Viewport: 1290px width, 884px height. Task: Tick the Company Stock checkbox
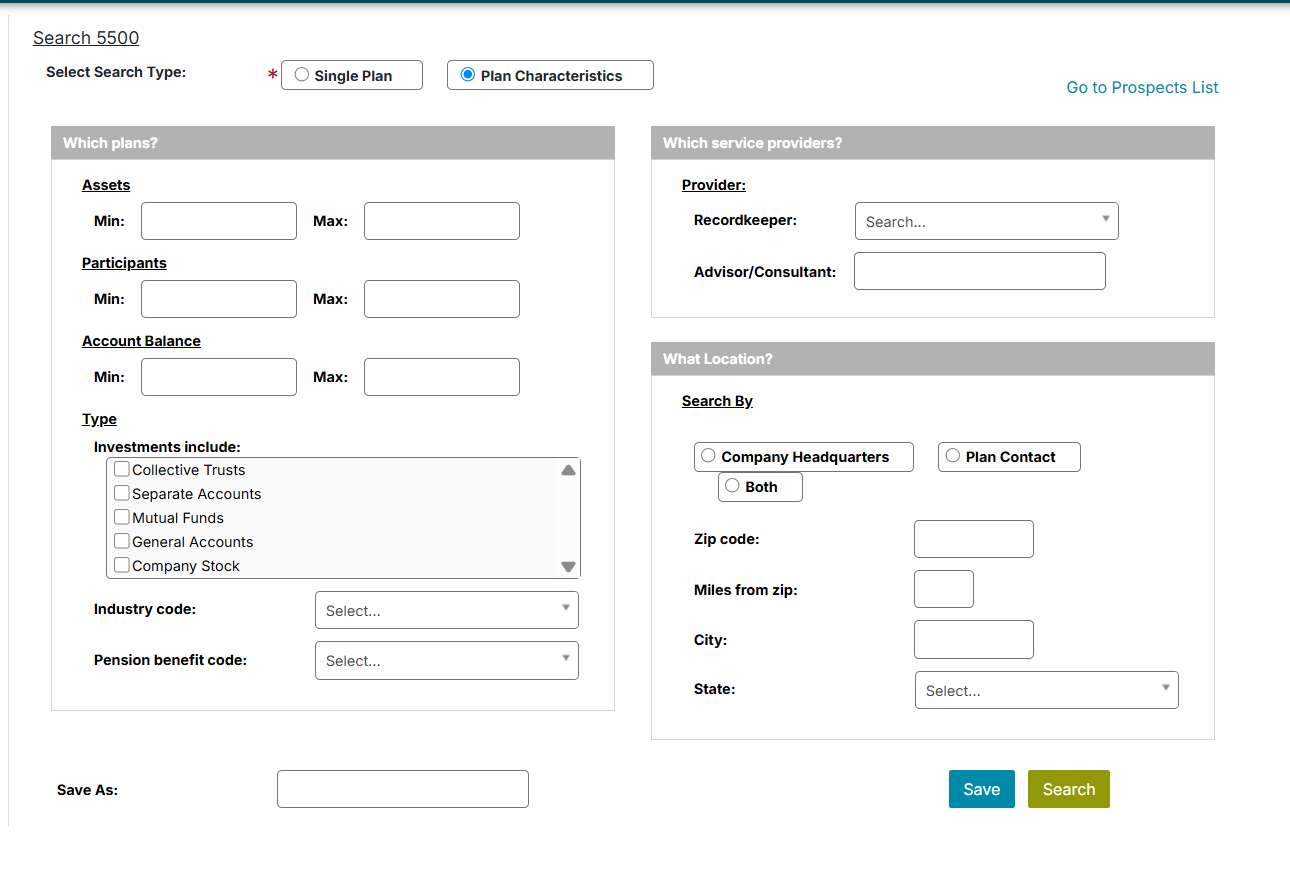(122, 565)
